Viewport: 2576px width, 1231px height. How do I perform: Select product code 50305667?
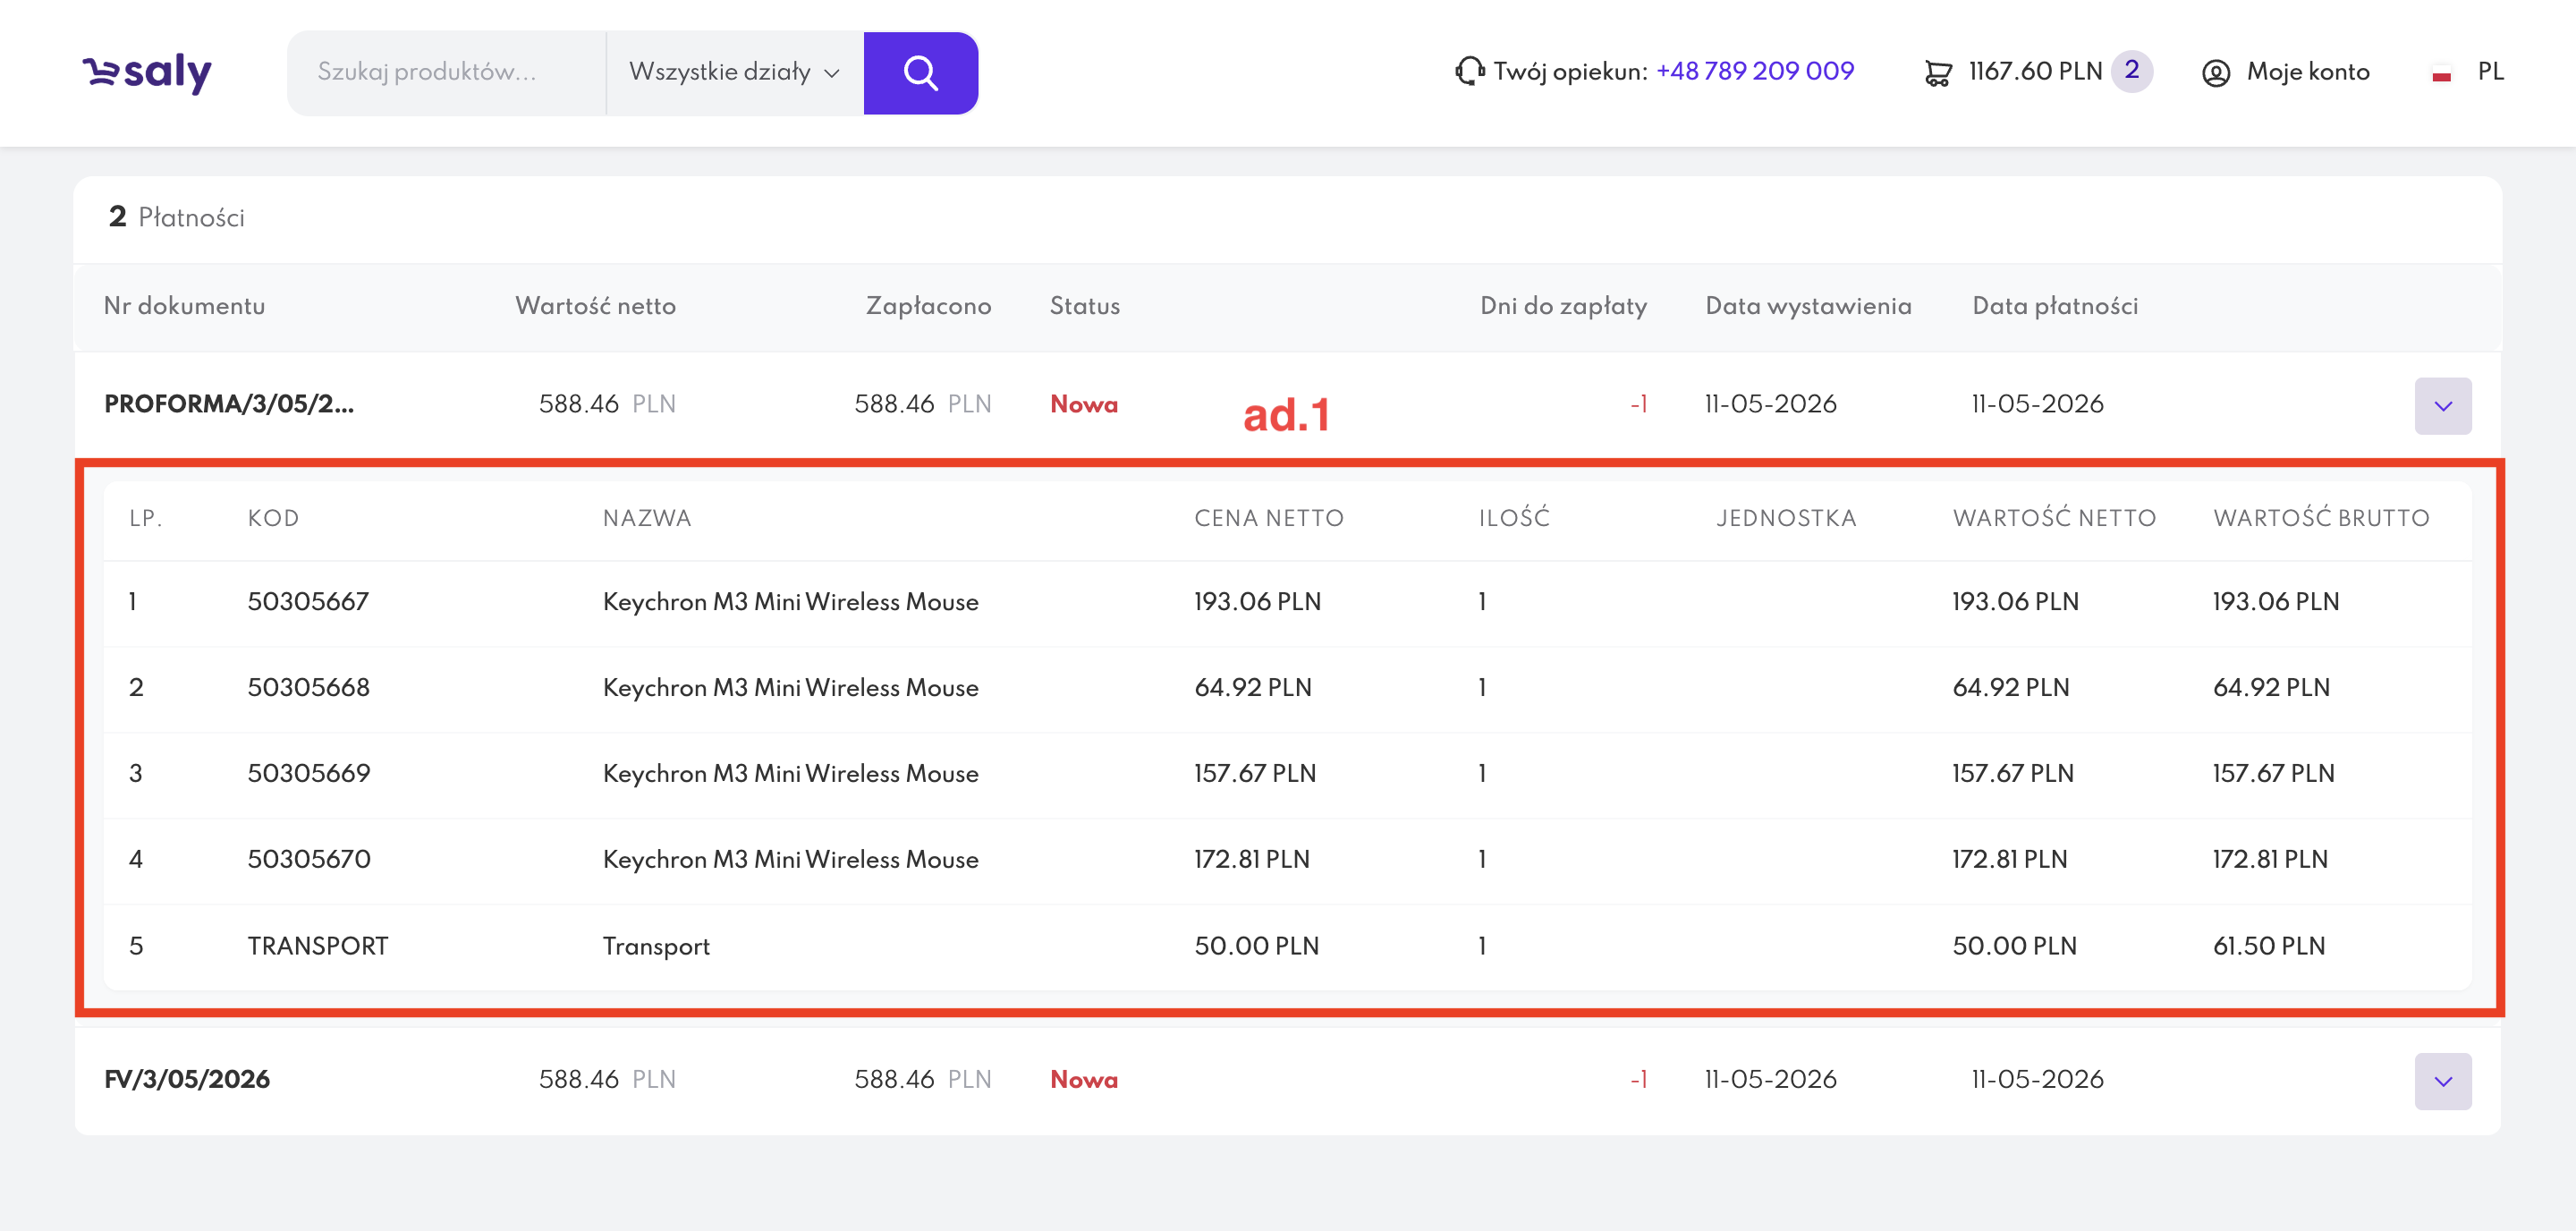tap(308, 601)
